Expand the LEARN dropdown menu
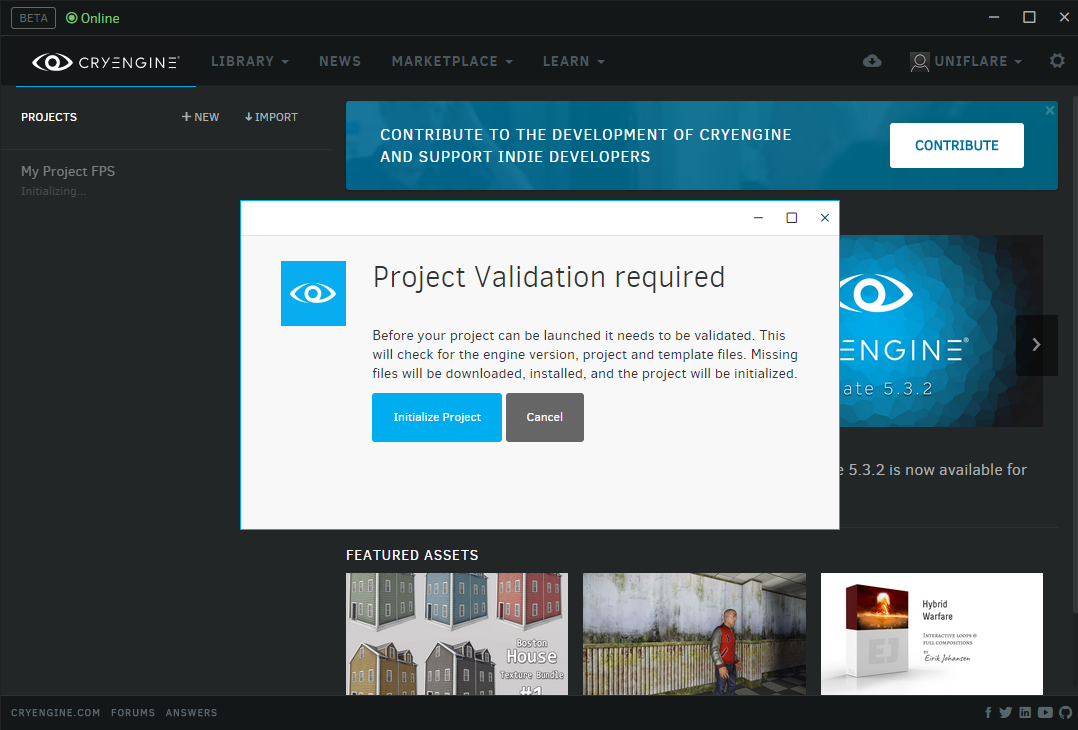The image size is (1078, 730). [x=573, y=61]
